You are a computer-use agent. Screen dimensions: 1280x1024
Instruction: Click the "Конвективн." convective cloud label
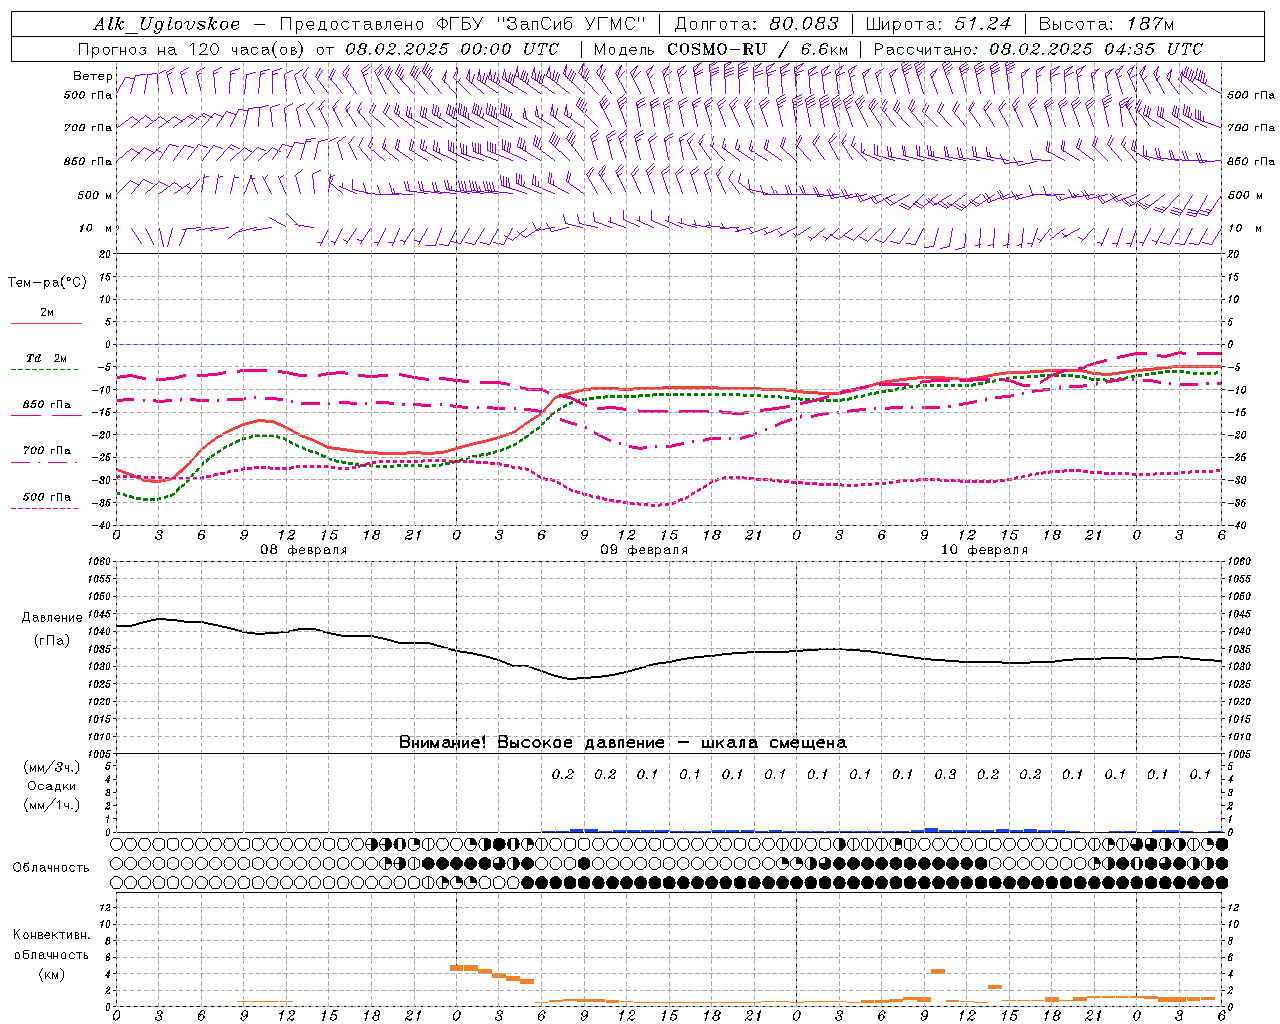point(51,935)
